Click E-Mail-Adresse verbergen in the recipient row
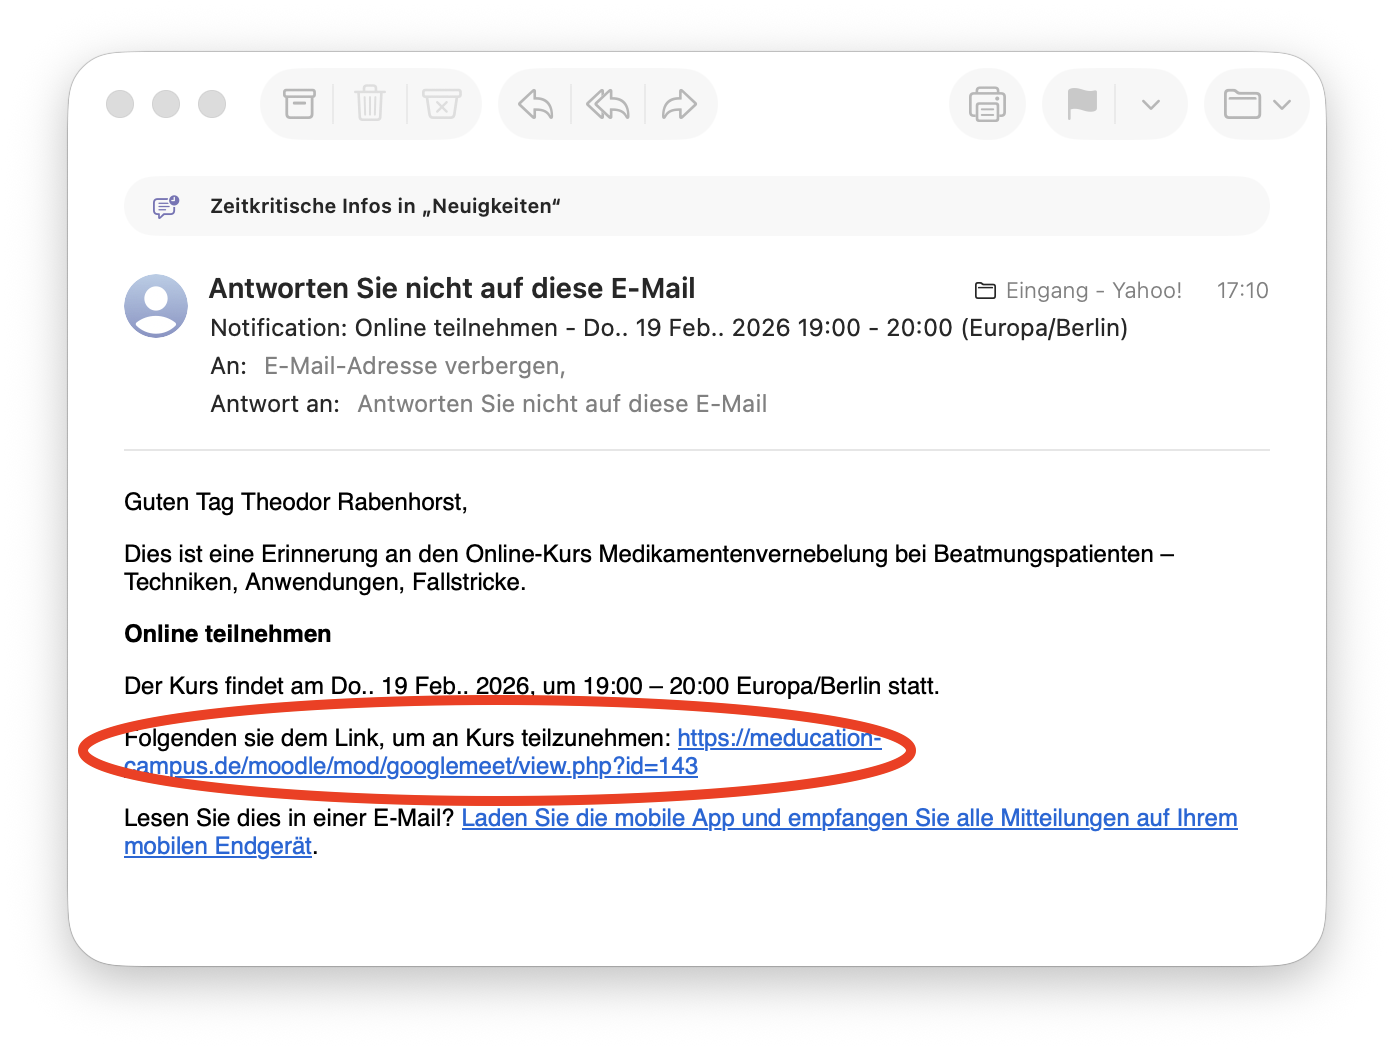1394x1050 pixels. [414, 366]
